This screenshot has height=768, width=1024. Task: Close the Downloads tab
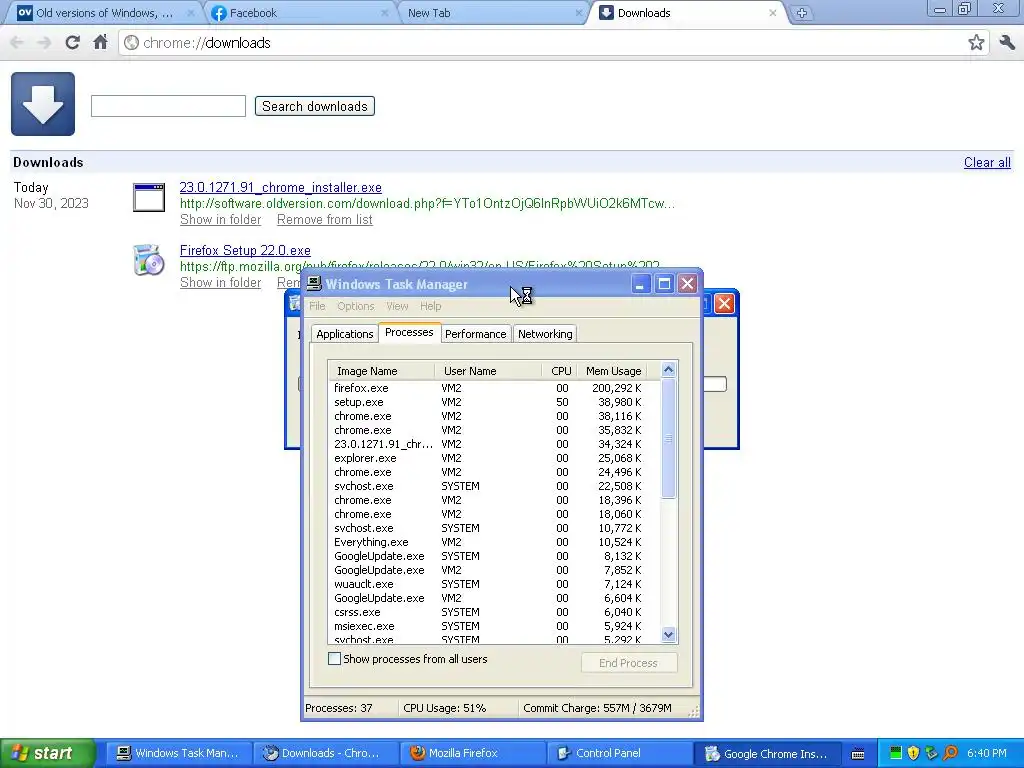point(773,13)
